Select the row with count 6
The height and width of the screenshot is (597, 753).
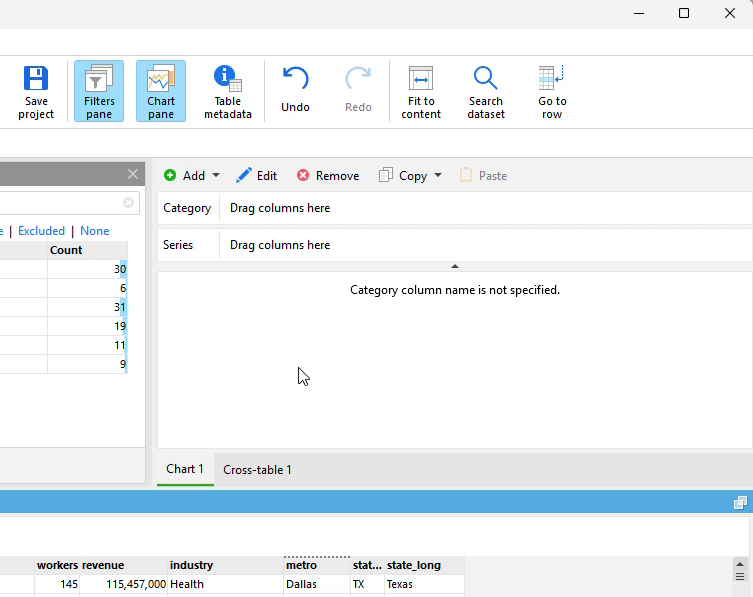[63, 288]
